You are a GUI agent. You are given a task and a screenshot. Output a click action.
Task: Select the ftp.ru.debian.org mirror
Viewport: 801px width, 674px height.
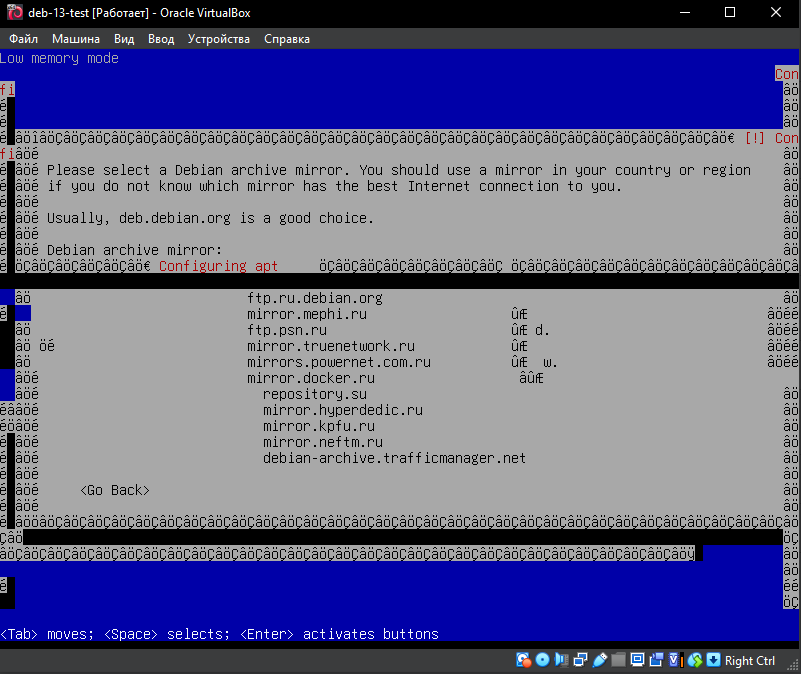[315, 298]
